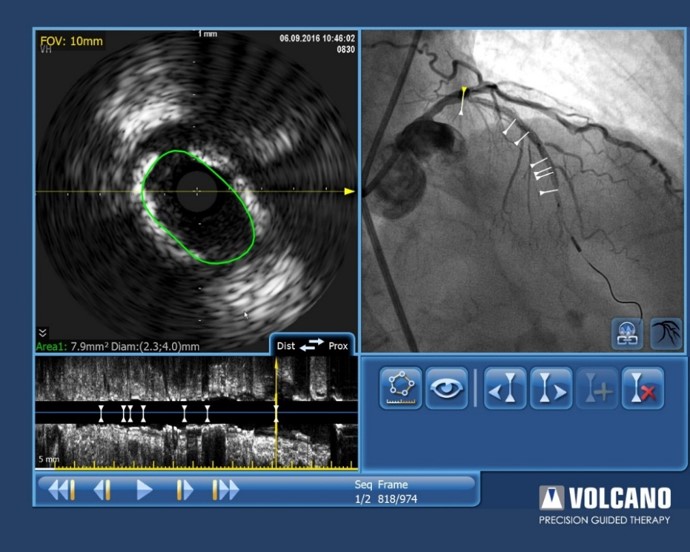Select the area measurement polygon tool
The width and height of the screenshot is (690, 552).
(400, 388)
